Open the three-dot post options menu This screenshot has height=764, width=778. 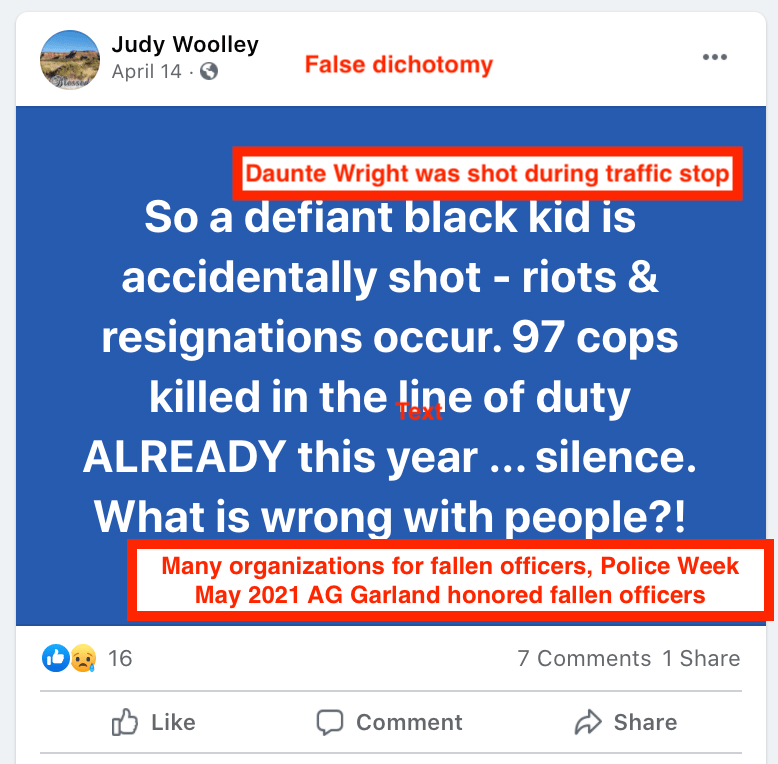coord(714,57)
